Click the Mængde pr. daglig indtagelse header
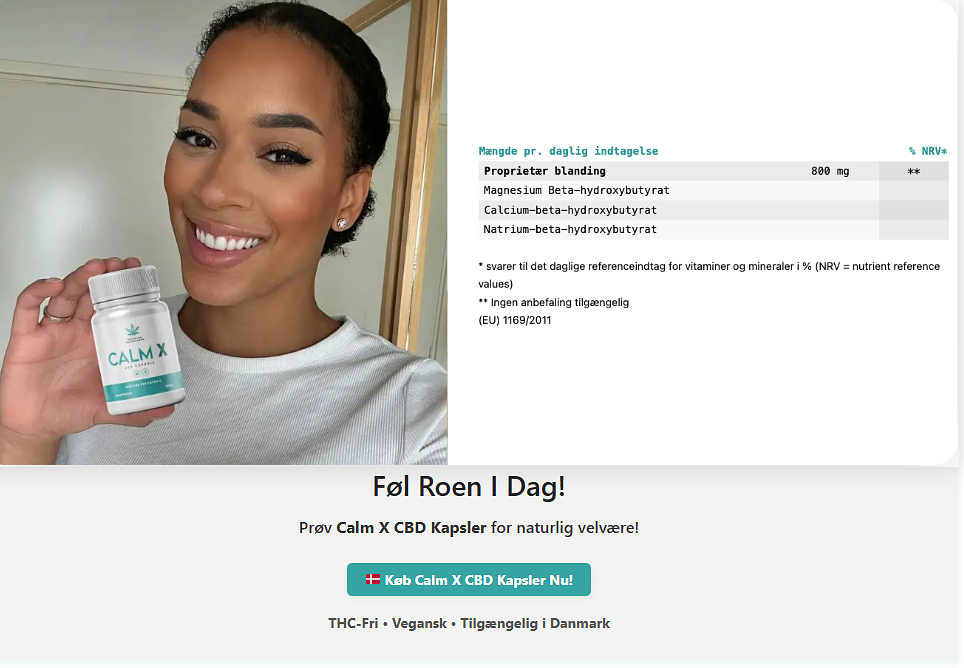964x668 pixels. click(x=568, y=151)
